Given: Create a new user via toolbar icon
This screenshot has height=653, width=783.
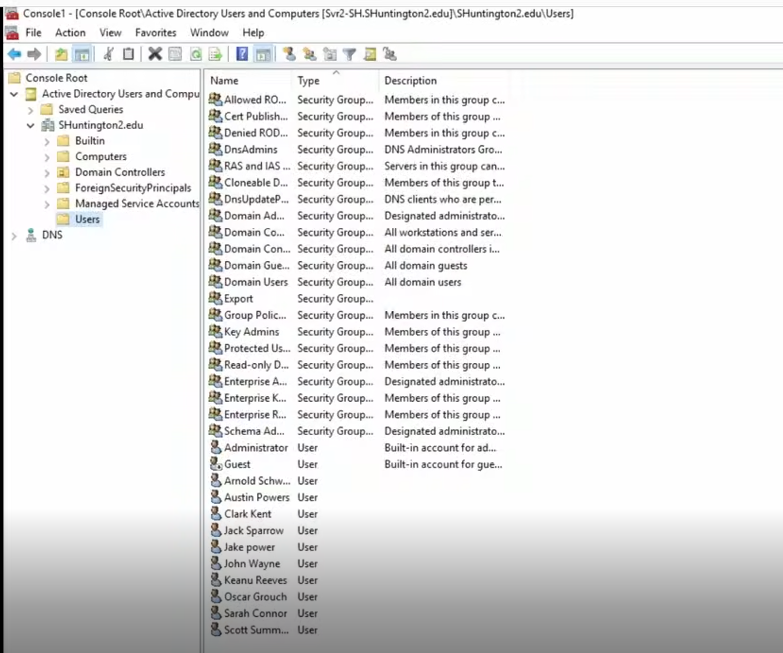Looking at the screenshot, I should tap(289, 54).
